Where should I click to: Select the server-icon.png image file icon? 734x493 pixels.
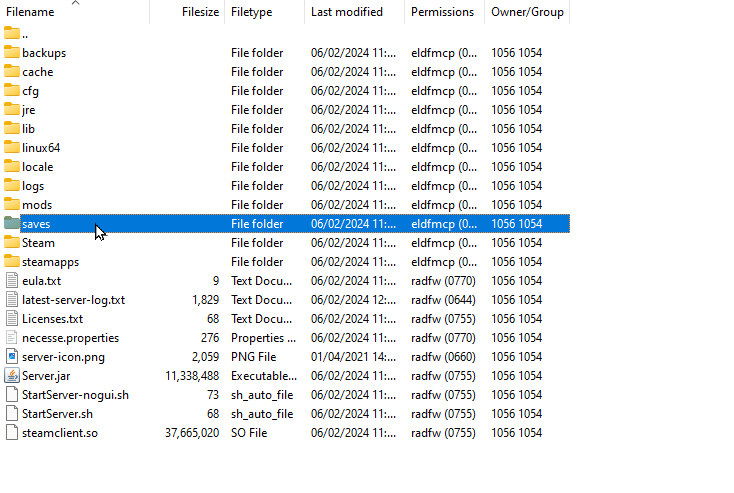[12, 356]
